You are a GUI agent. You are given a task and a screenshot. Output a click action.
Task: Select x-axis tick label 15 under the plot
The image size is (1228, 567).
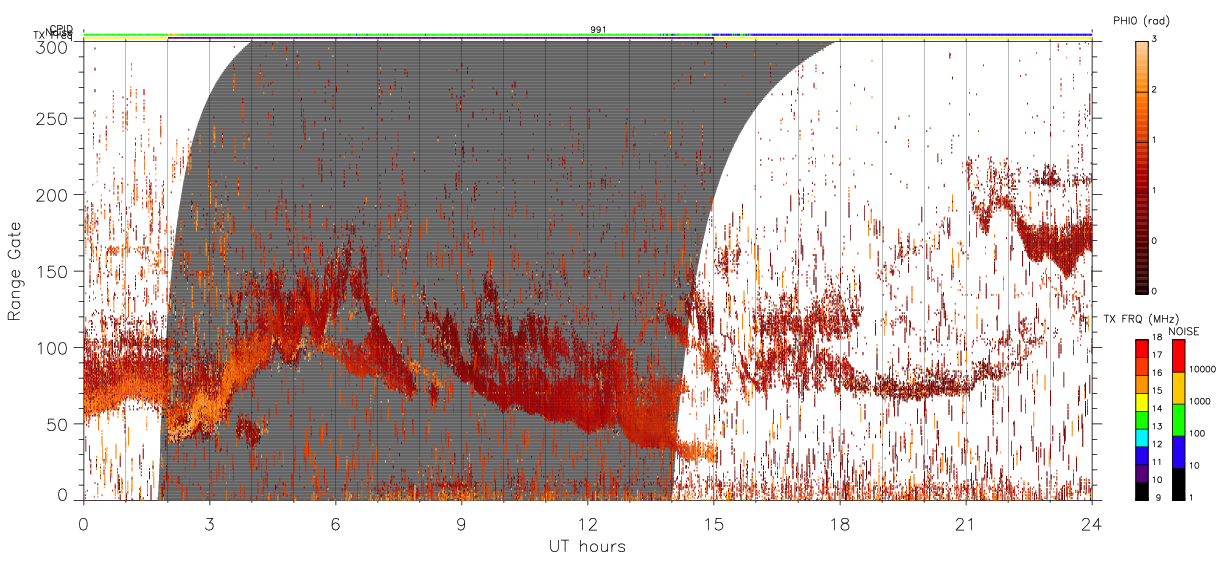pyautogui.click(x=714, y=523)
